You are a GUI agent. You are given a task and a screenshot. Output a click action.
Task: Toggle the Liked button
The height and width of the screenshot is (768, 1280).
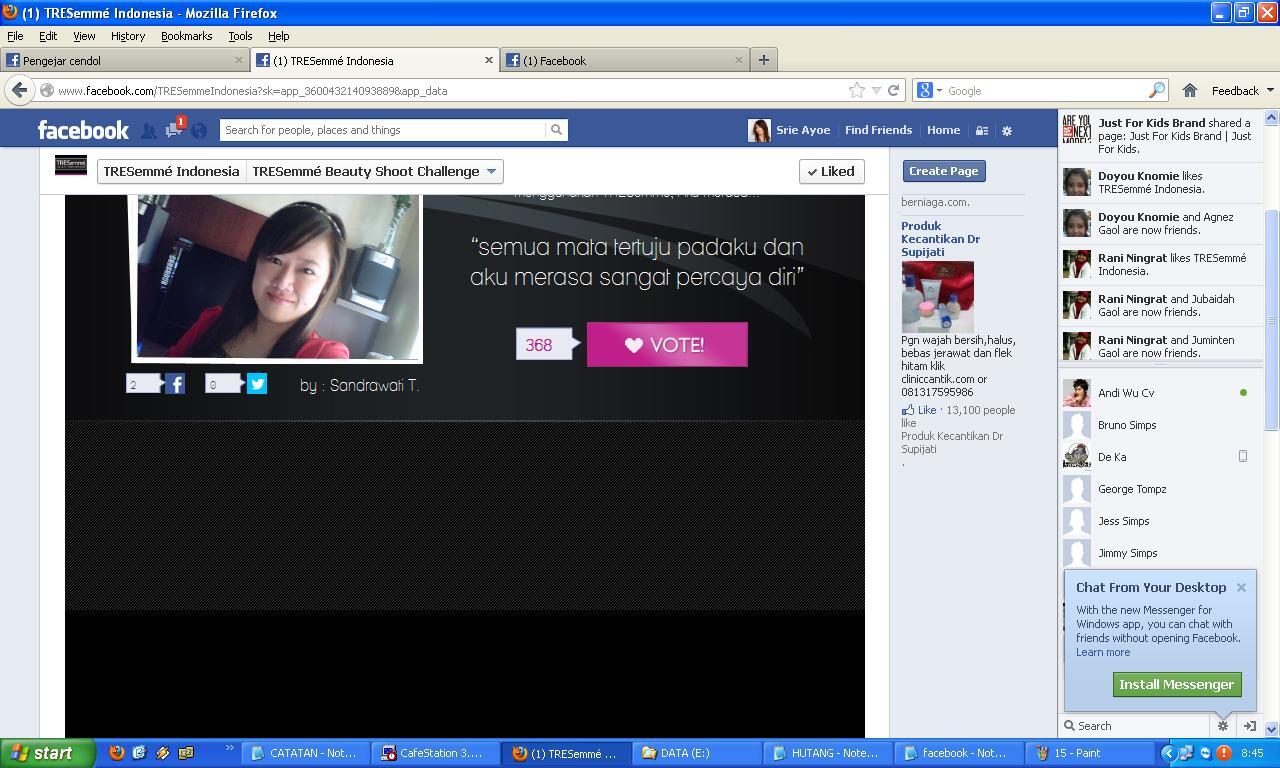point(831,171)
